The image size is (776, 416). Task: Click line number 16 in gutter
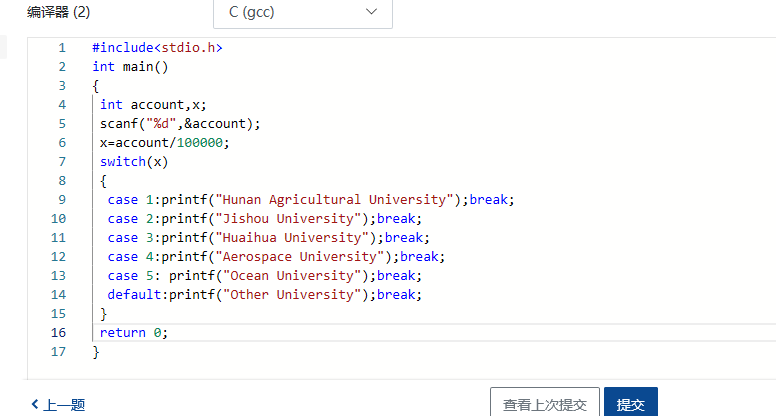[58, 333]
